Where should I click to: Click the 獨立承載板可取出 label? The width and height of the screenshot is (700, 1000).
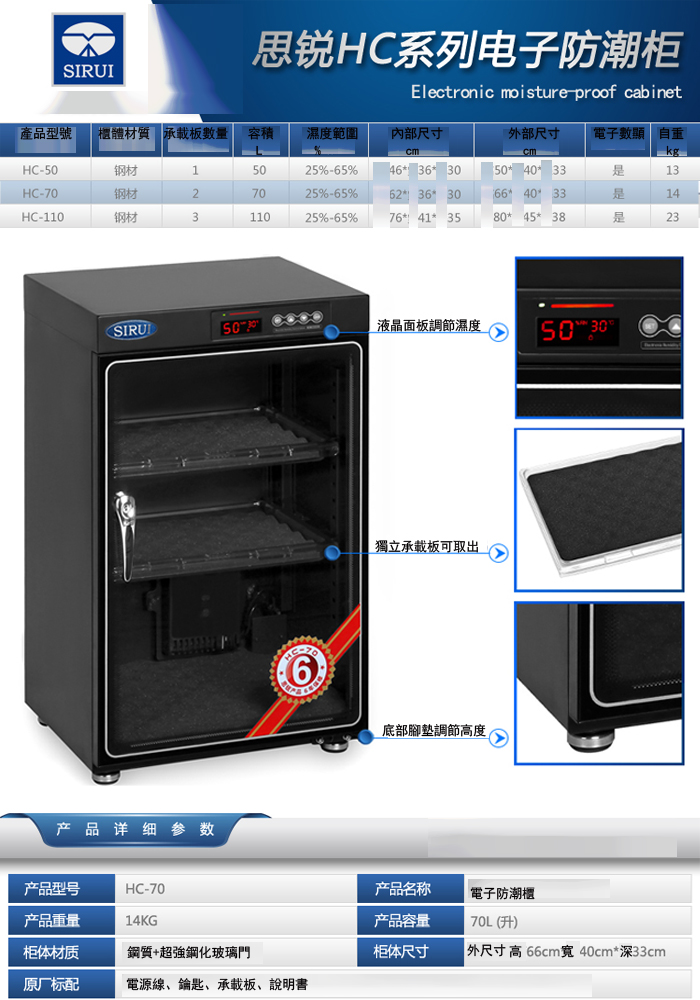pyautogui.click(x=427, y=546)
